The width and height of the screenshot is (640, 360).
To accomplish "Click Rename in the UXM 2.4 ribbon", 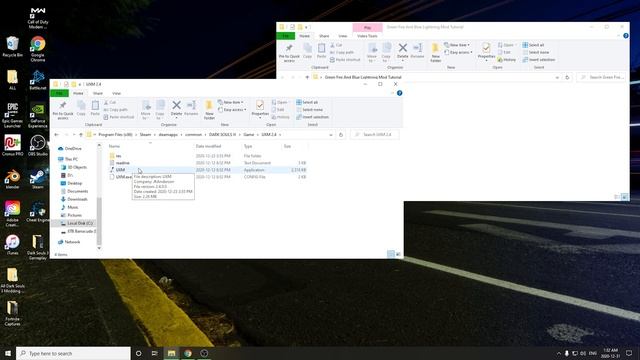I will point(191,108).
